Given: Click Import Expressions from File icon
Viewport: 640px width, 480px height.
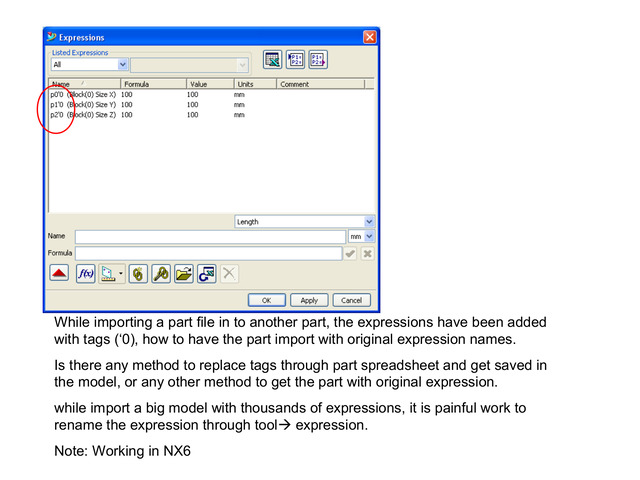Looking at the screenshot, I should [295, 60].
